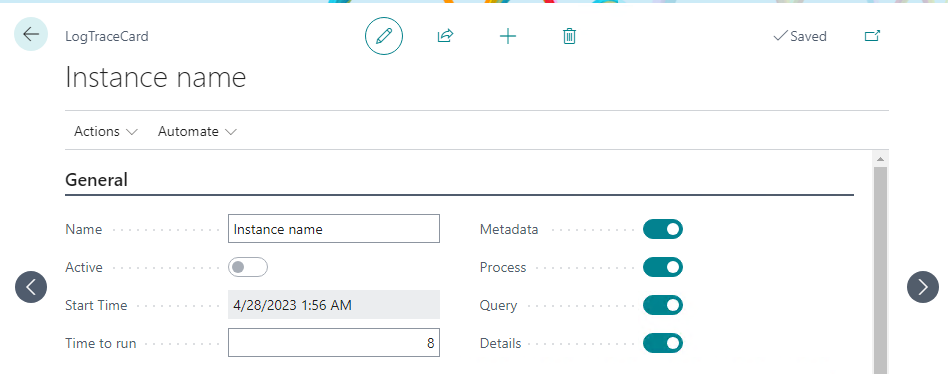Open the share icon
This screenshot has height=374, width=948.
pos(446,36)
